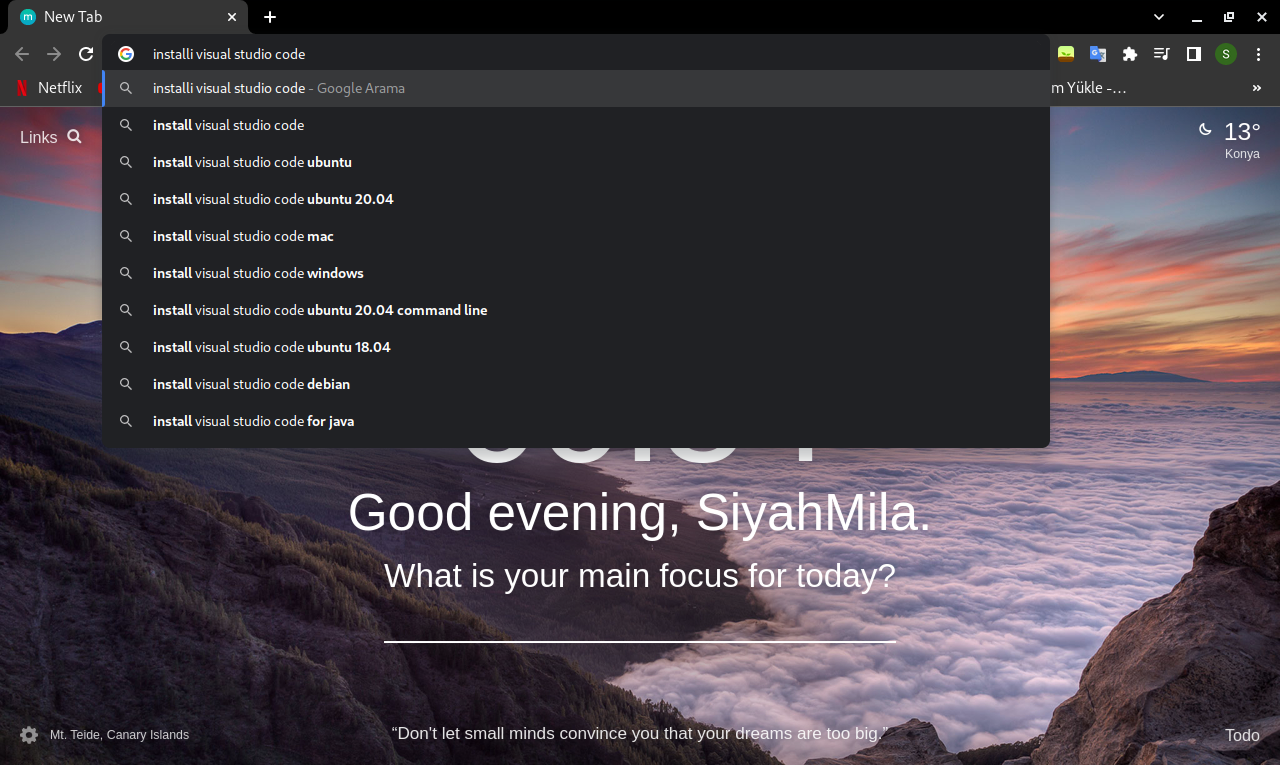The width and height of the screenshot is (1280, 765).
Task: Click 'Mt. Teide, Canary Islands' photo info
Action: (119, 735)
